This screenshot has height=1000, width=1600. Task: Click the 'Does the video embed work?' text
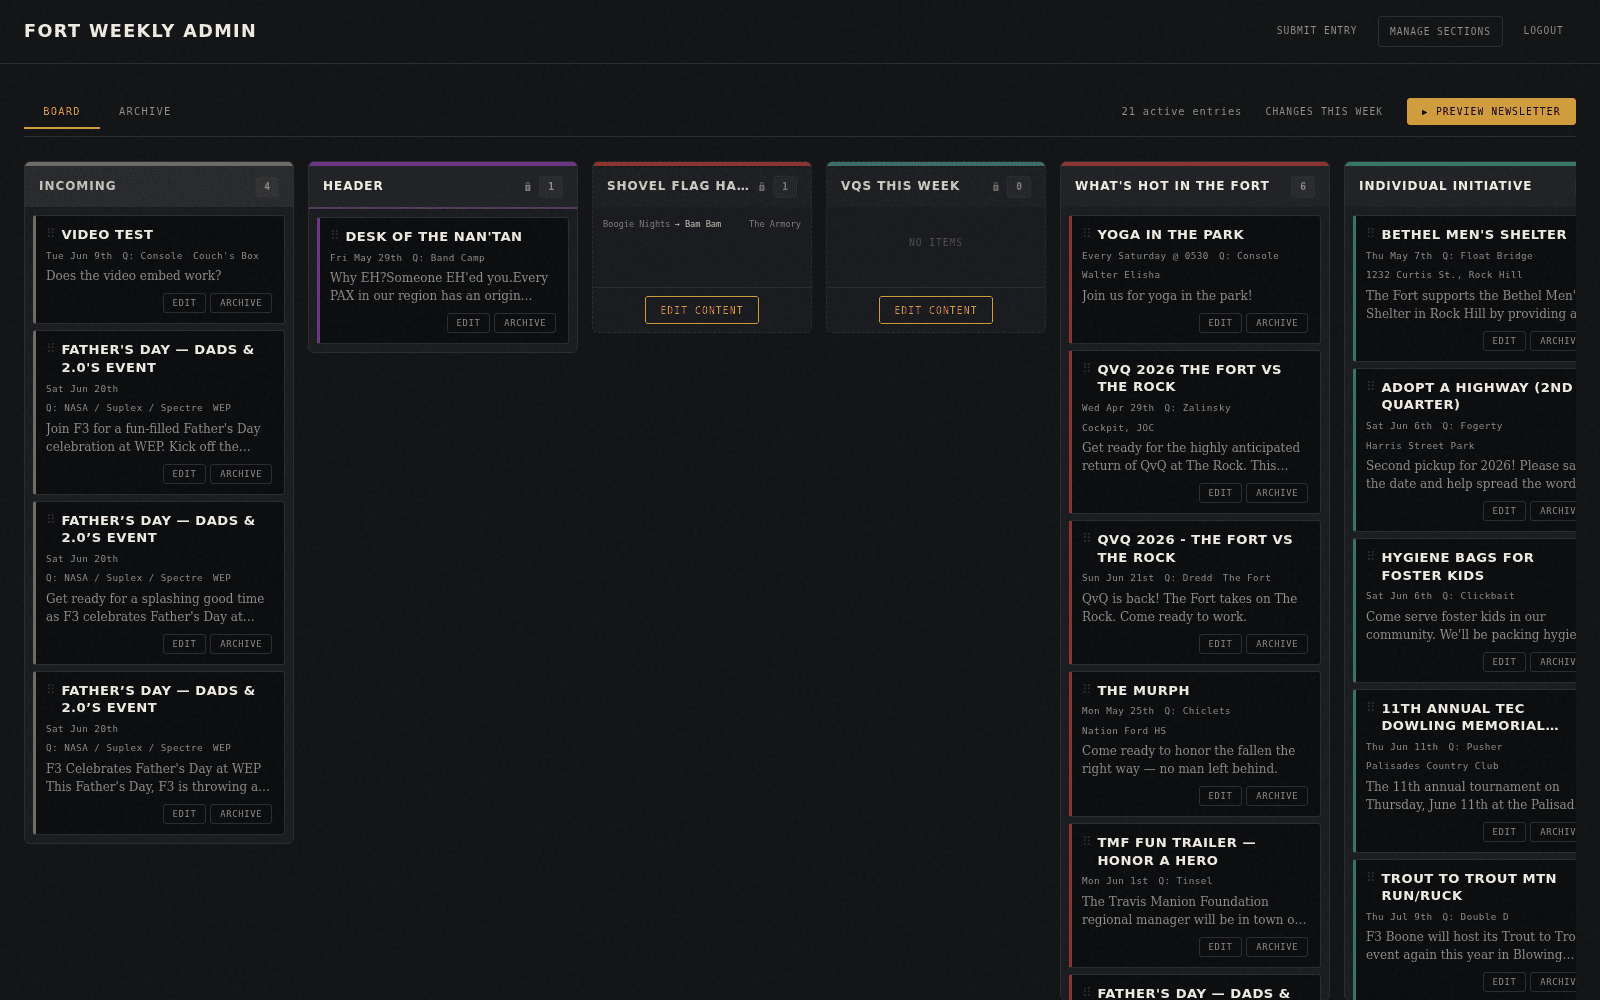point(134,276)
